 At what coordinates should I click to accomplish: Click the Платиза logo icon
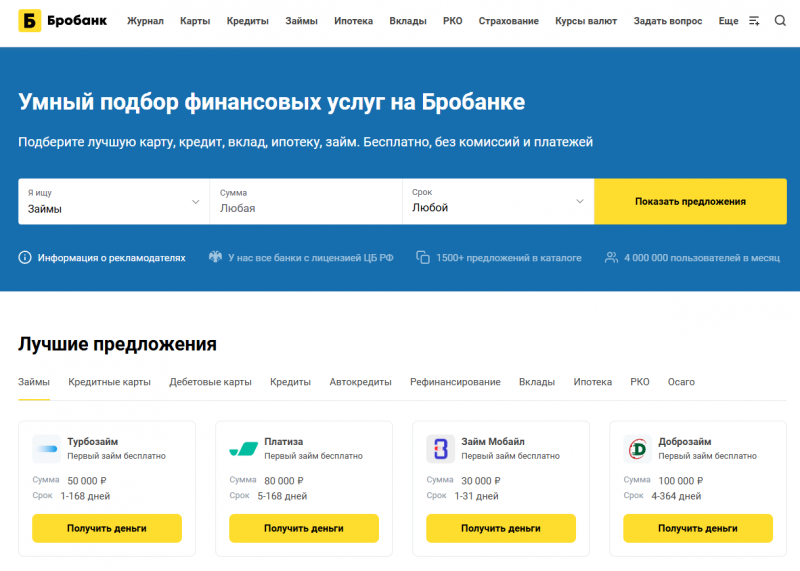(243, 448)
